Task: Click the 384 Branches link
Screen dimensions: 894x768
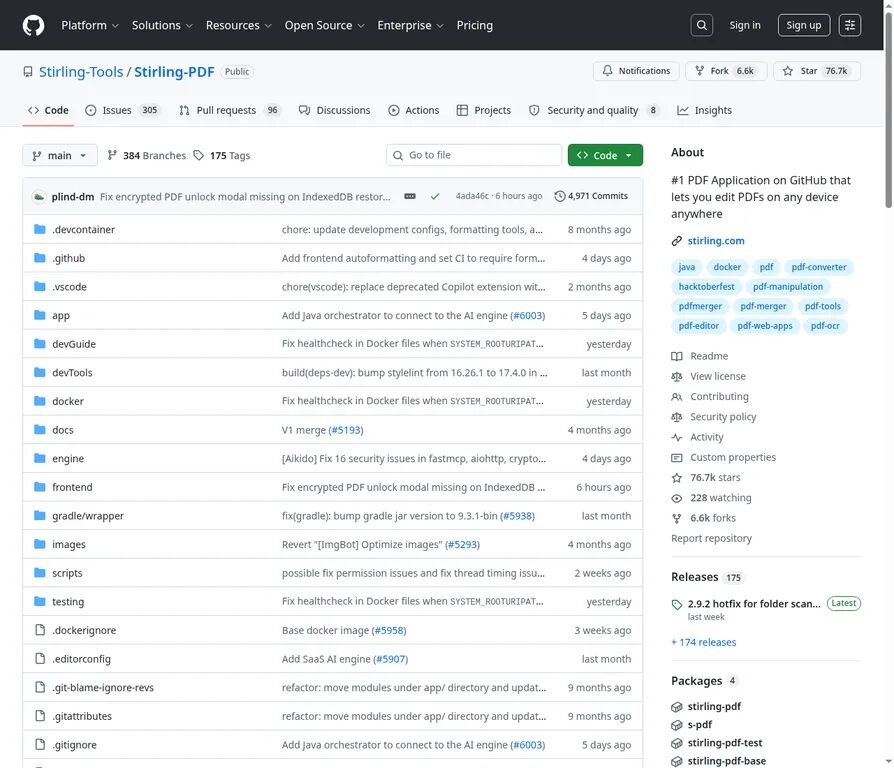Action: coord(147,155)
